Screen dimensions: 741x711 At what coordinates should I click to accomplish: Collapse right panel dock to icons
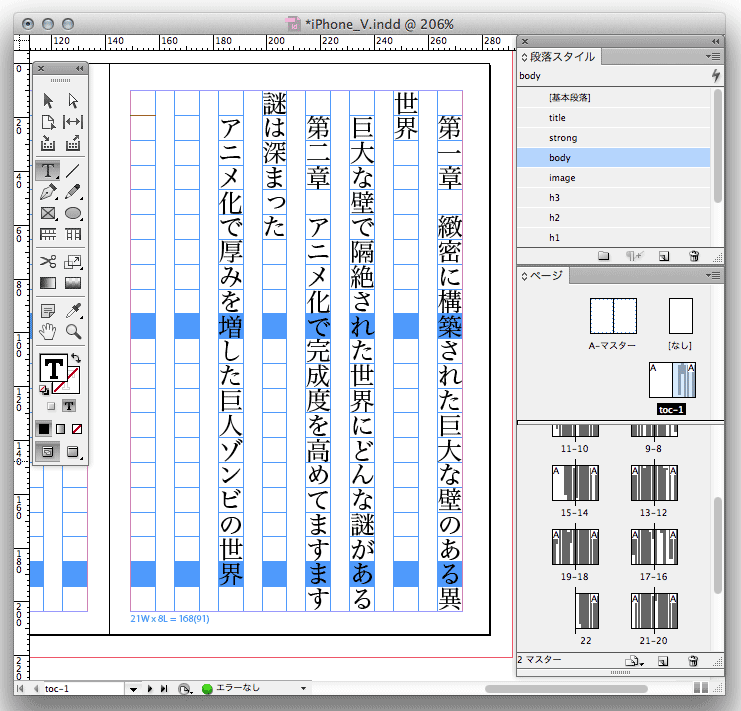pyautogui.click(x=715, y=42)
